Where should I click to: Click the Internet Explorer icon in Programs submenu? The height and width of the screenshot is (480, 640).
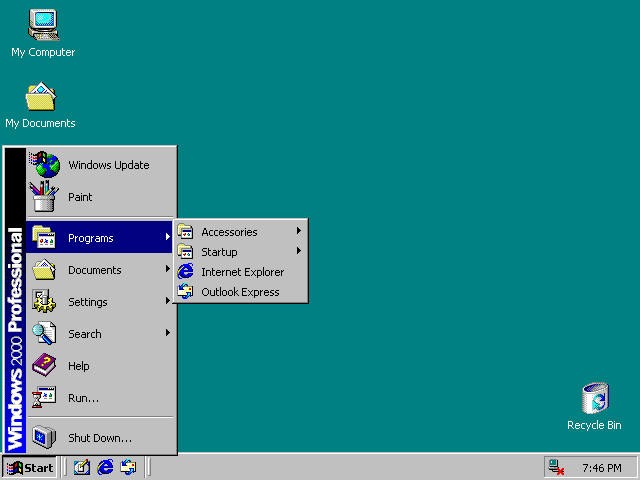185,271
